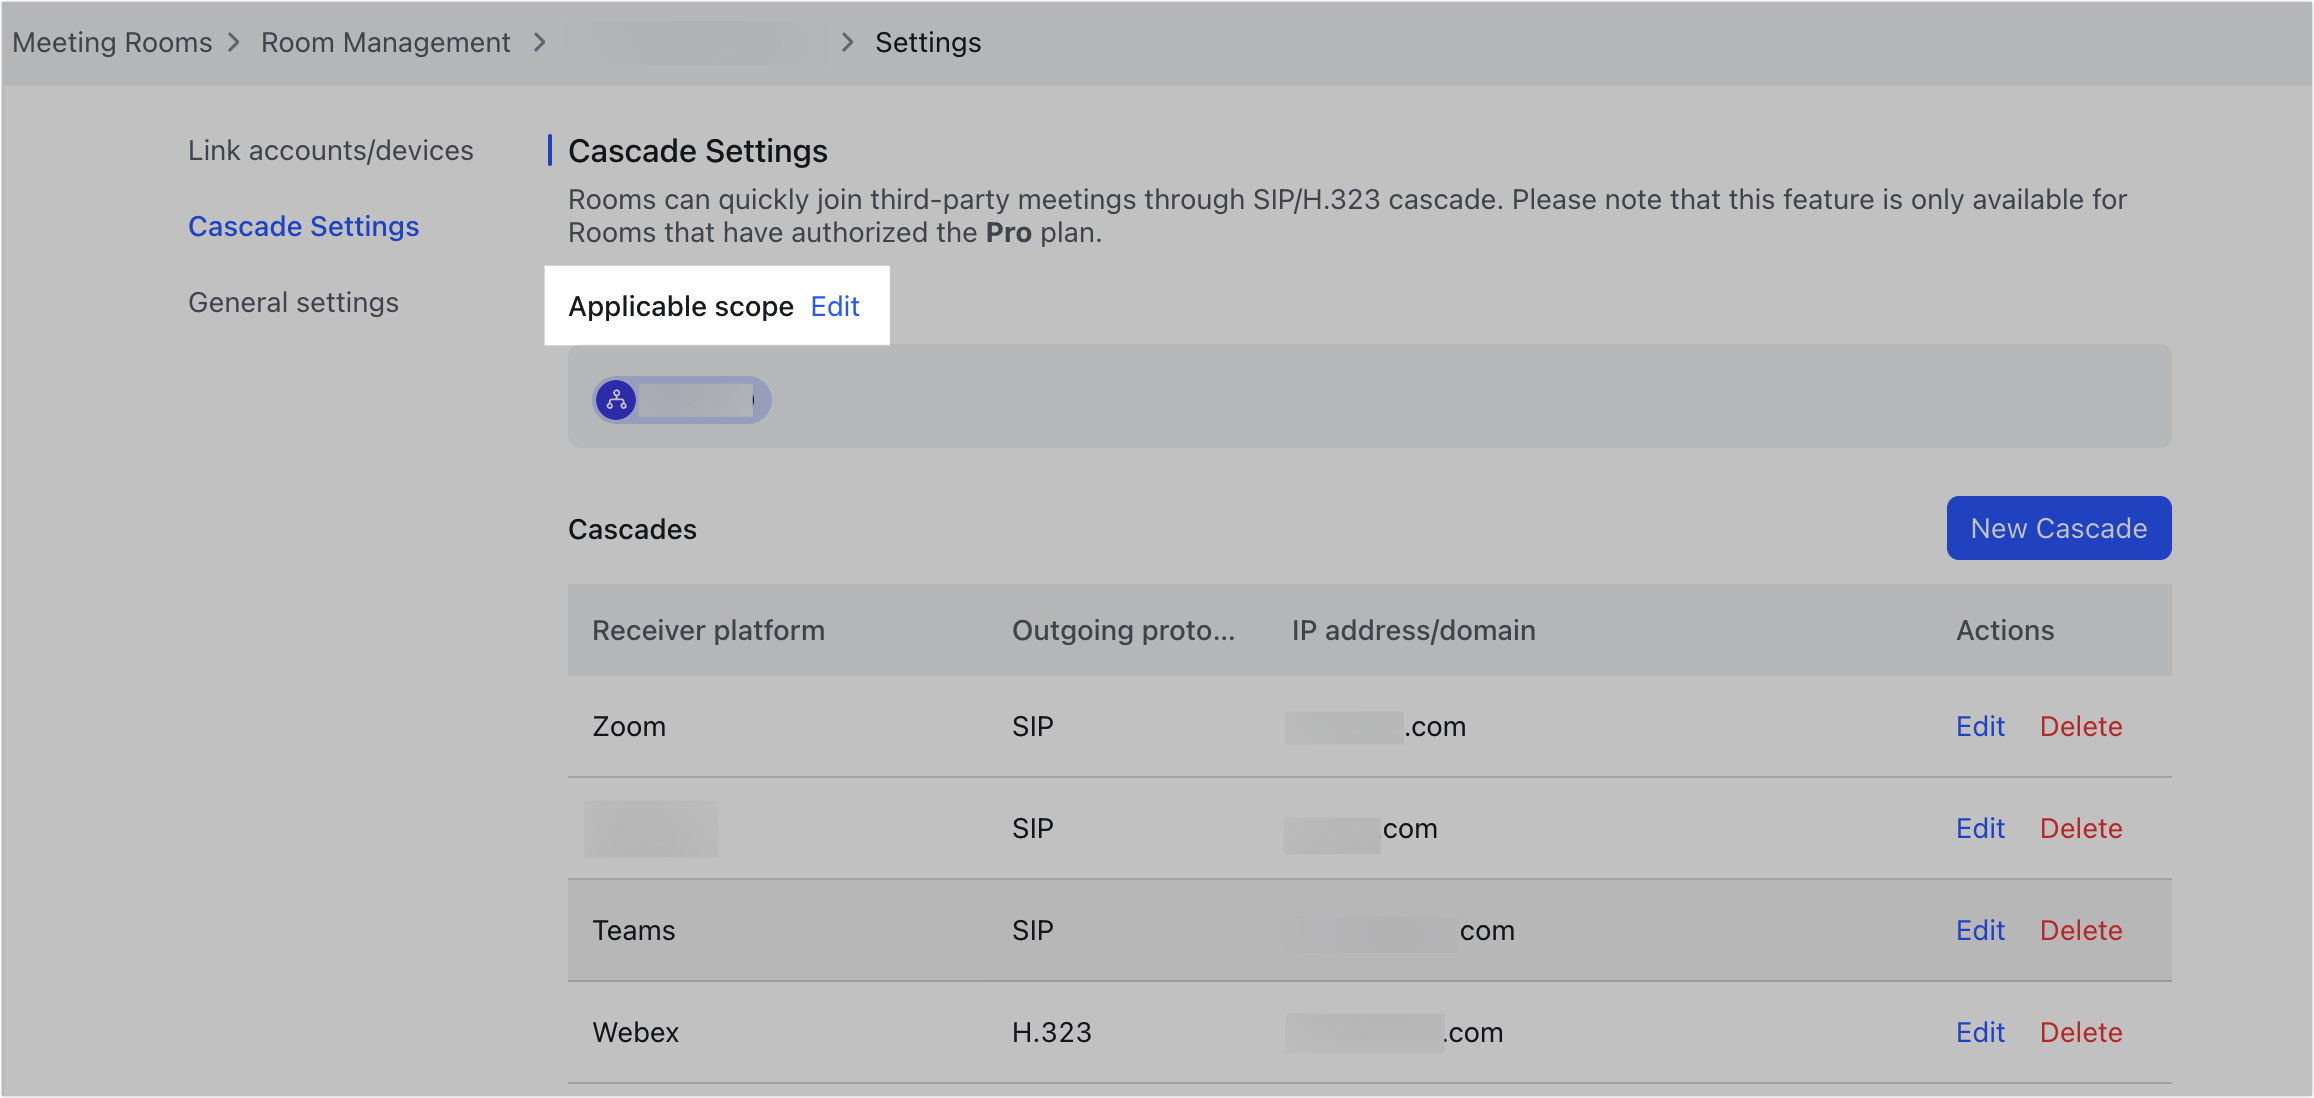2314x1098 pixels.
Task: Edit the Applicable scope
Action: click(x=834, y=306)
